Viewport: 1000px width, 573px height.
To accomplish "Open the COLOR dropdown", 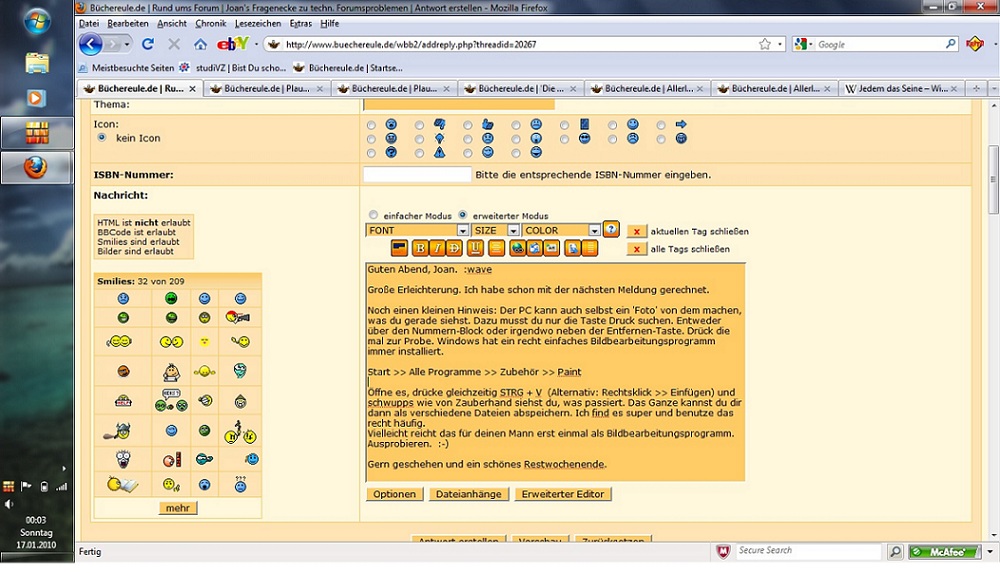I will 561,230.
